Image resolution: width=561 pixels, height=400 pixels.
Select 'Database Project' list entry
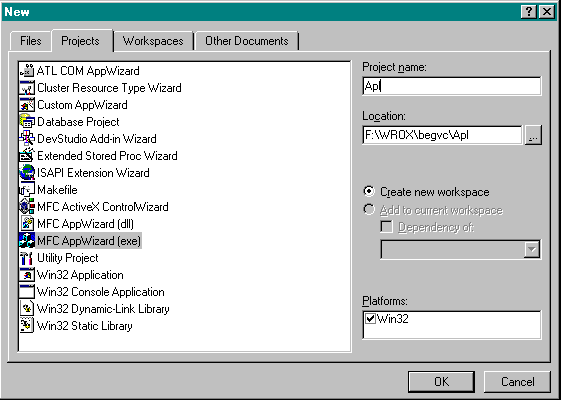click(78, 122)
